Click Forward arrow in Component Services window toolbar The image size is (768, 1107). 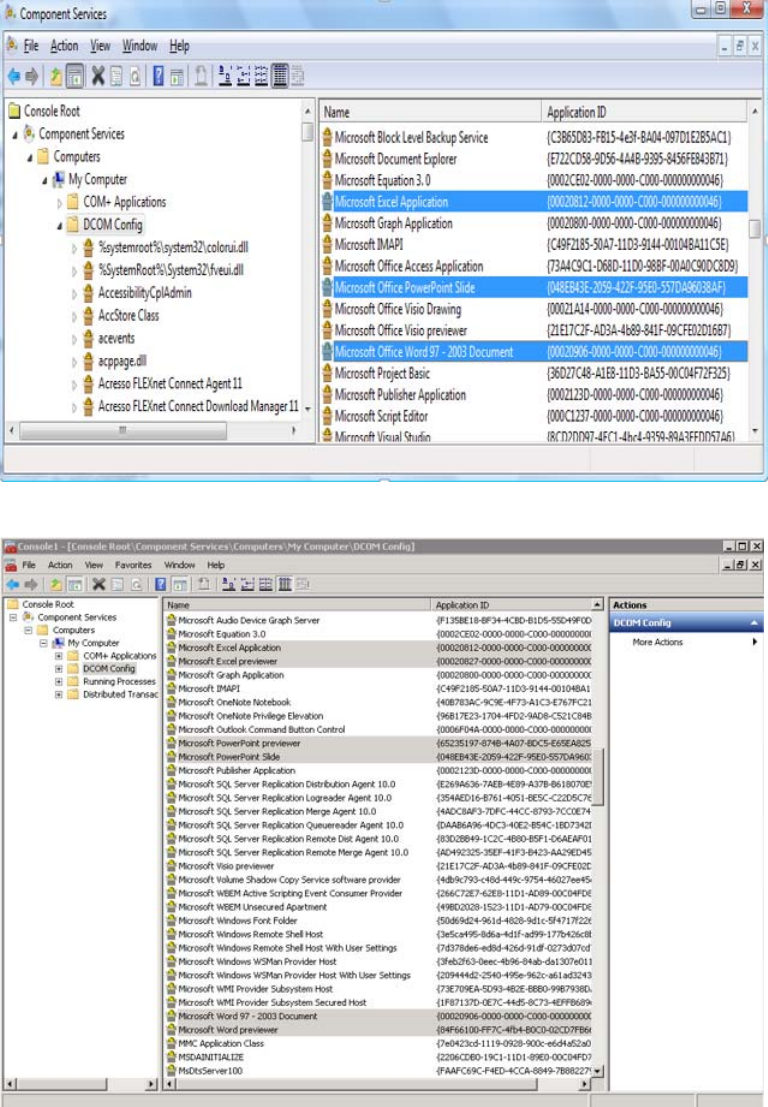pyautogui.click(x=32, y=76)
